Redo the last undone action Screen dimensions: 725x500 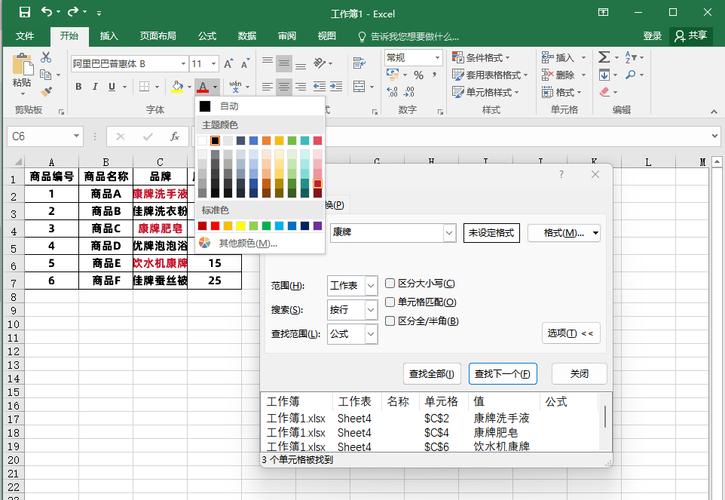(x=73, y=12)
